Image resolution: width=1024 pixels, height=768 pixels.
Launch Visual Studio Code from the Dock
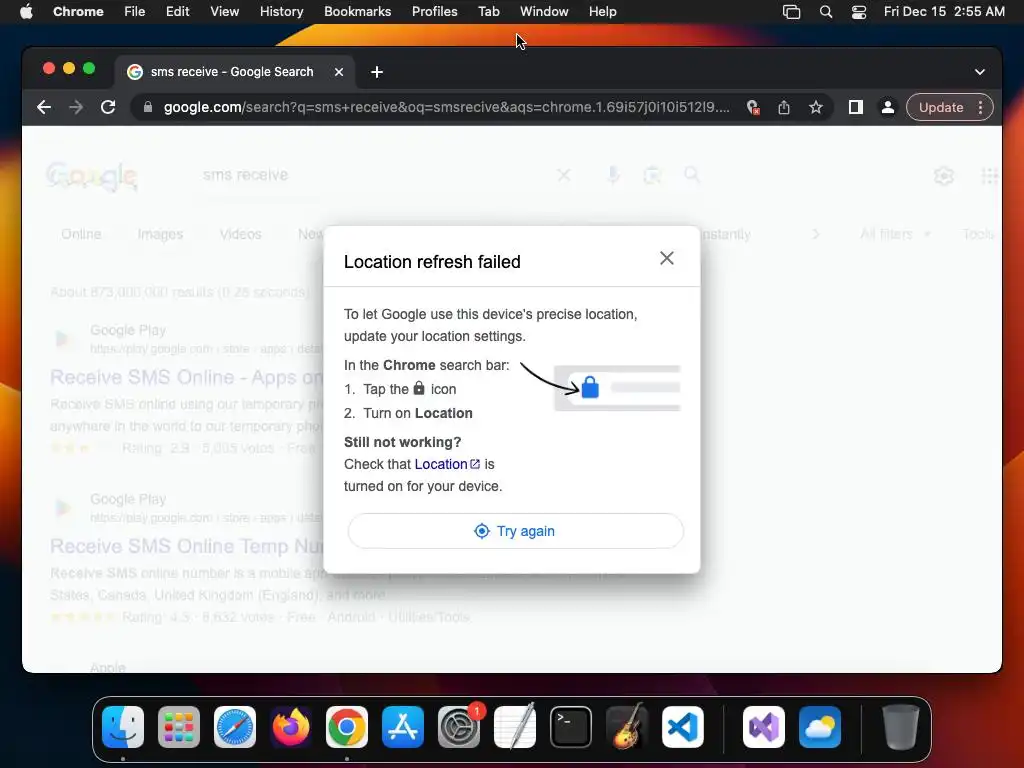pos(682,727)
